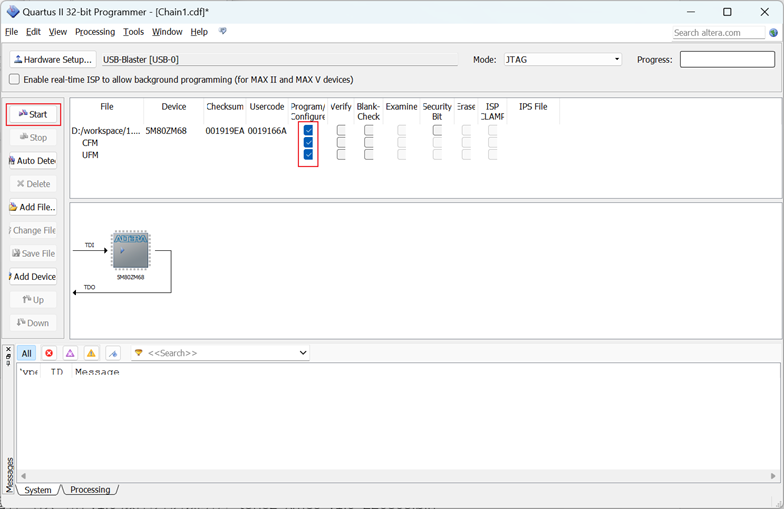
Task: Click the 001919EA checksum value
Action: coord(224,131)
